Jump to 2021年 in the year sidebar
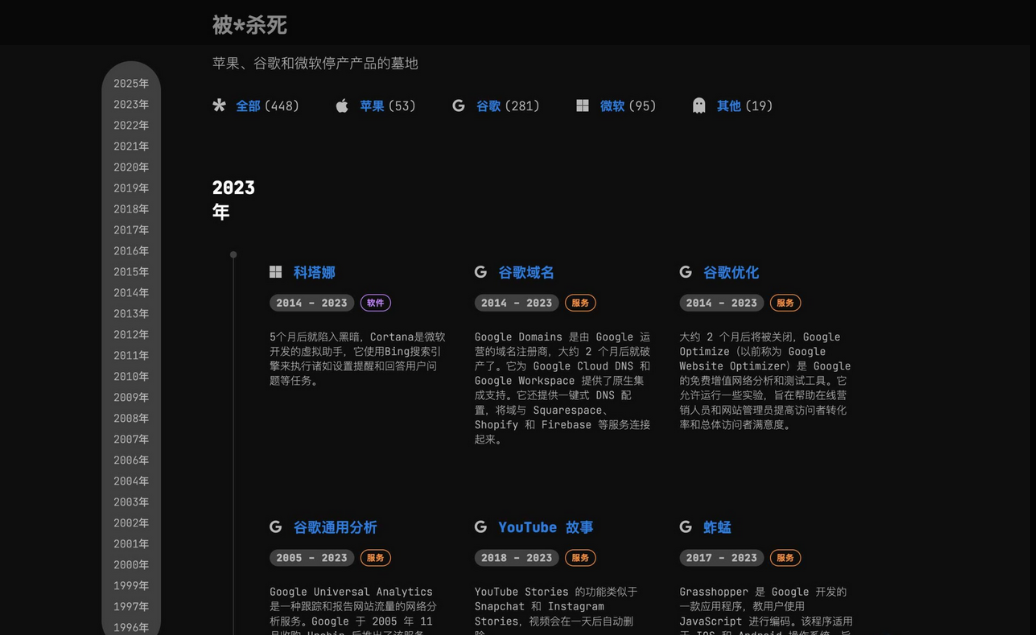The width and height of the screenshot is (1036, 635). [131, 147]
